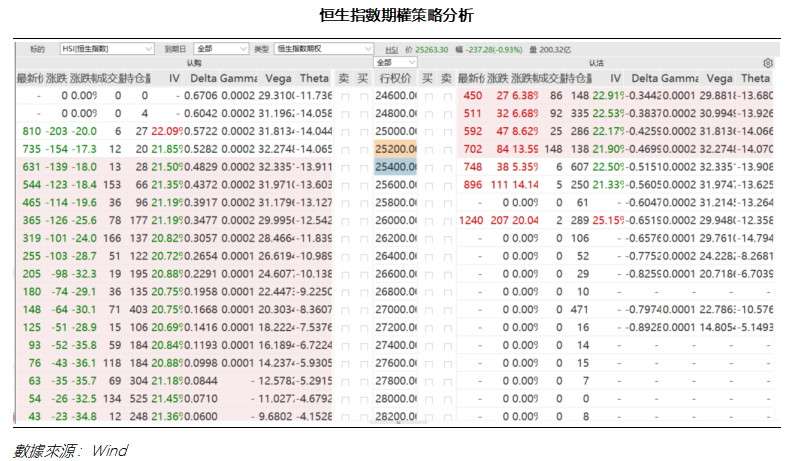Click the HSI change value -237.28(-0.93%)
The width and height of the screenshot is (793, 461).
(x=494, y=50)
